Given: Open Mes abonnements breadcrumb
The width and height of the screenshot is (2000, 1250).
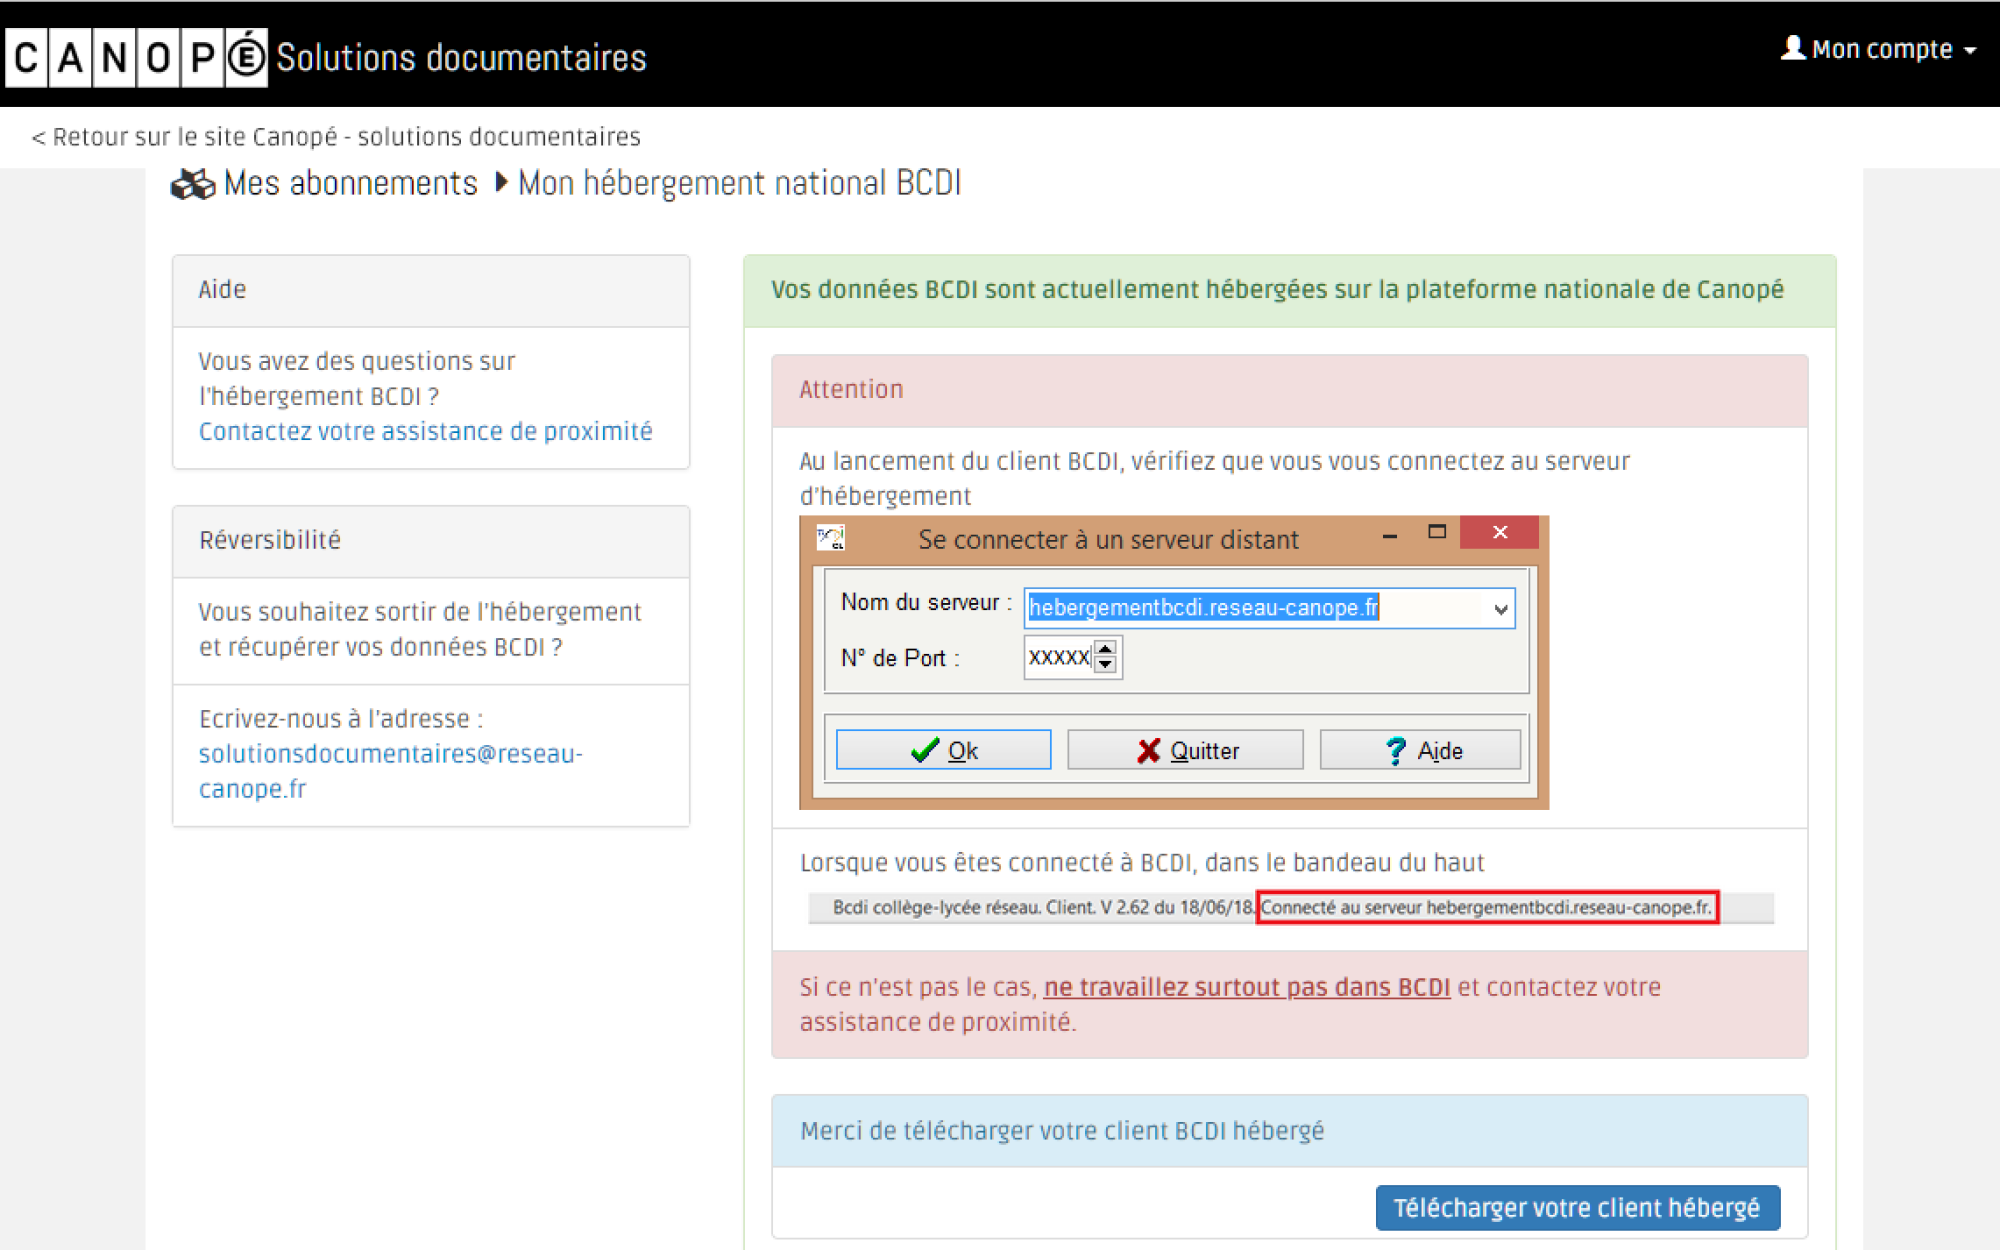Looking at the screenshot, I should (x=350, y=183).
